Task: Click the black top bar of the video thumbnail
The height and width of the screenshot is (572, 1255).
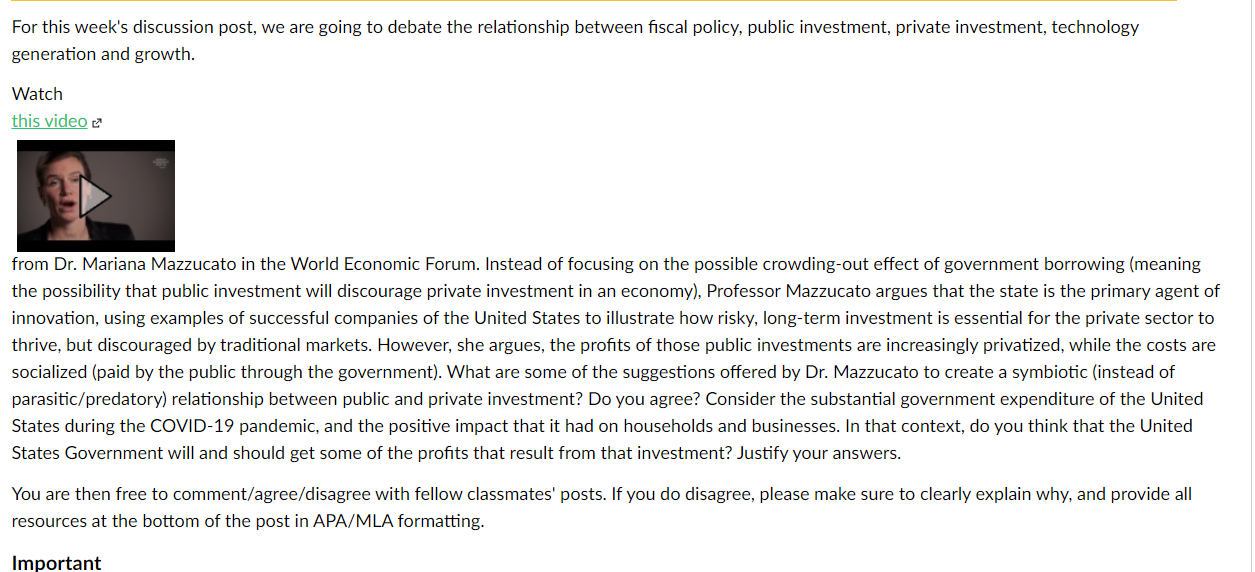Action: 96,145
